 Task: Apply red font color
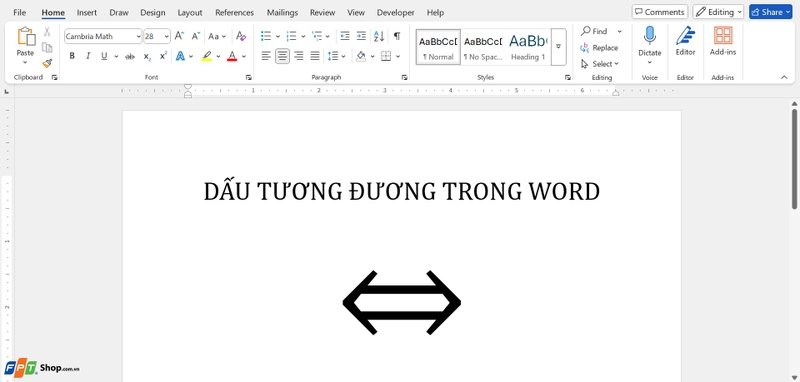[x=232, y=56]
